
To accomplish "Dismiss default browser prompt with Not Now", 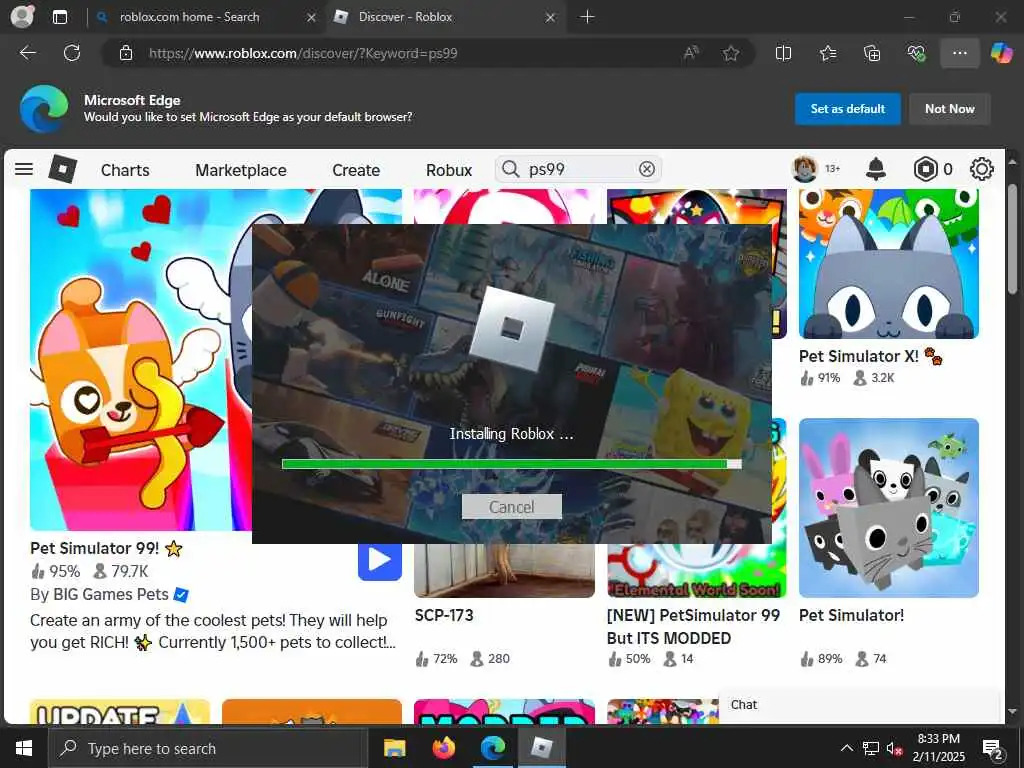I will pyautogui.click(x=950, y=109).
